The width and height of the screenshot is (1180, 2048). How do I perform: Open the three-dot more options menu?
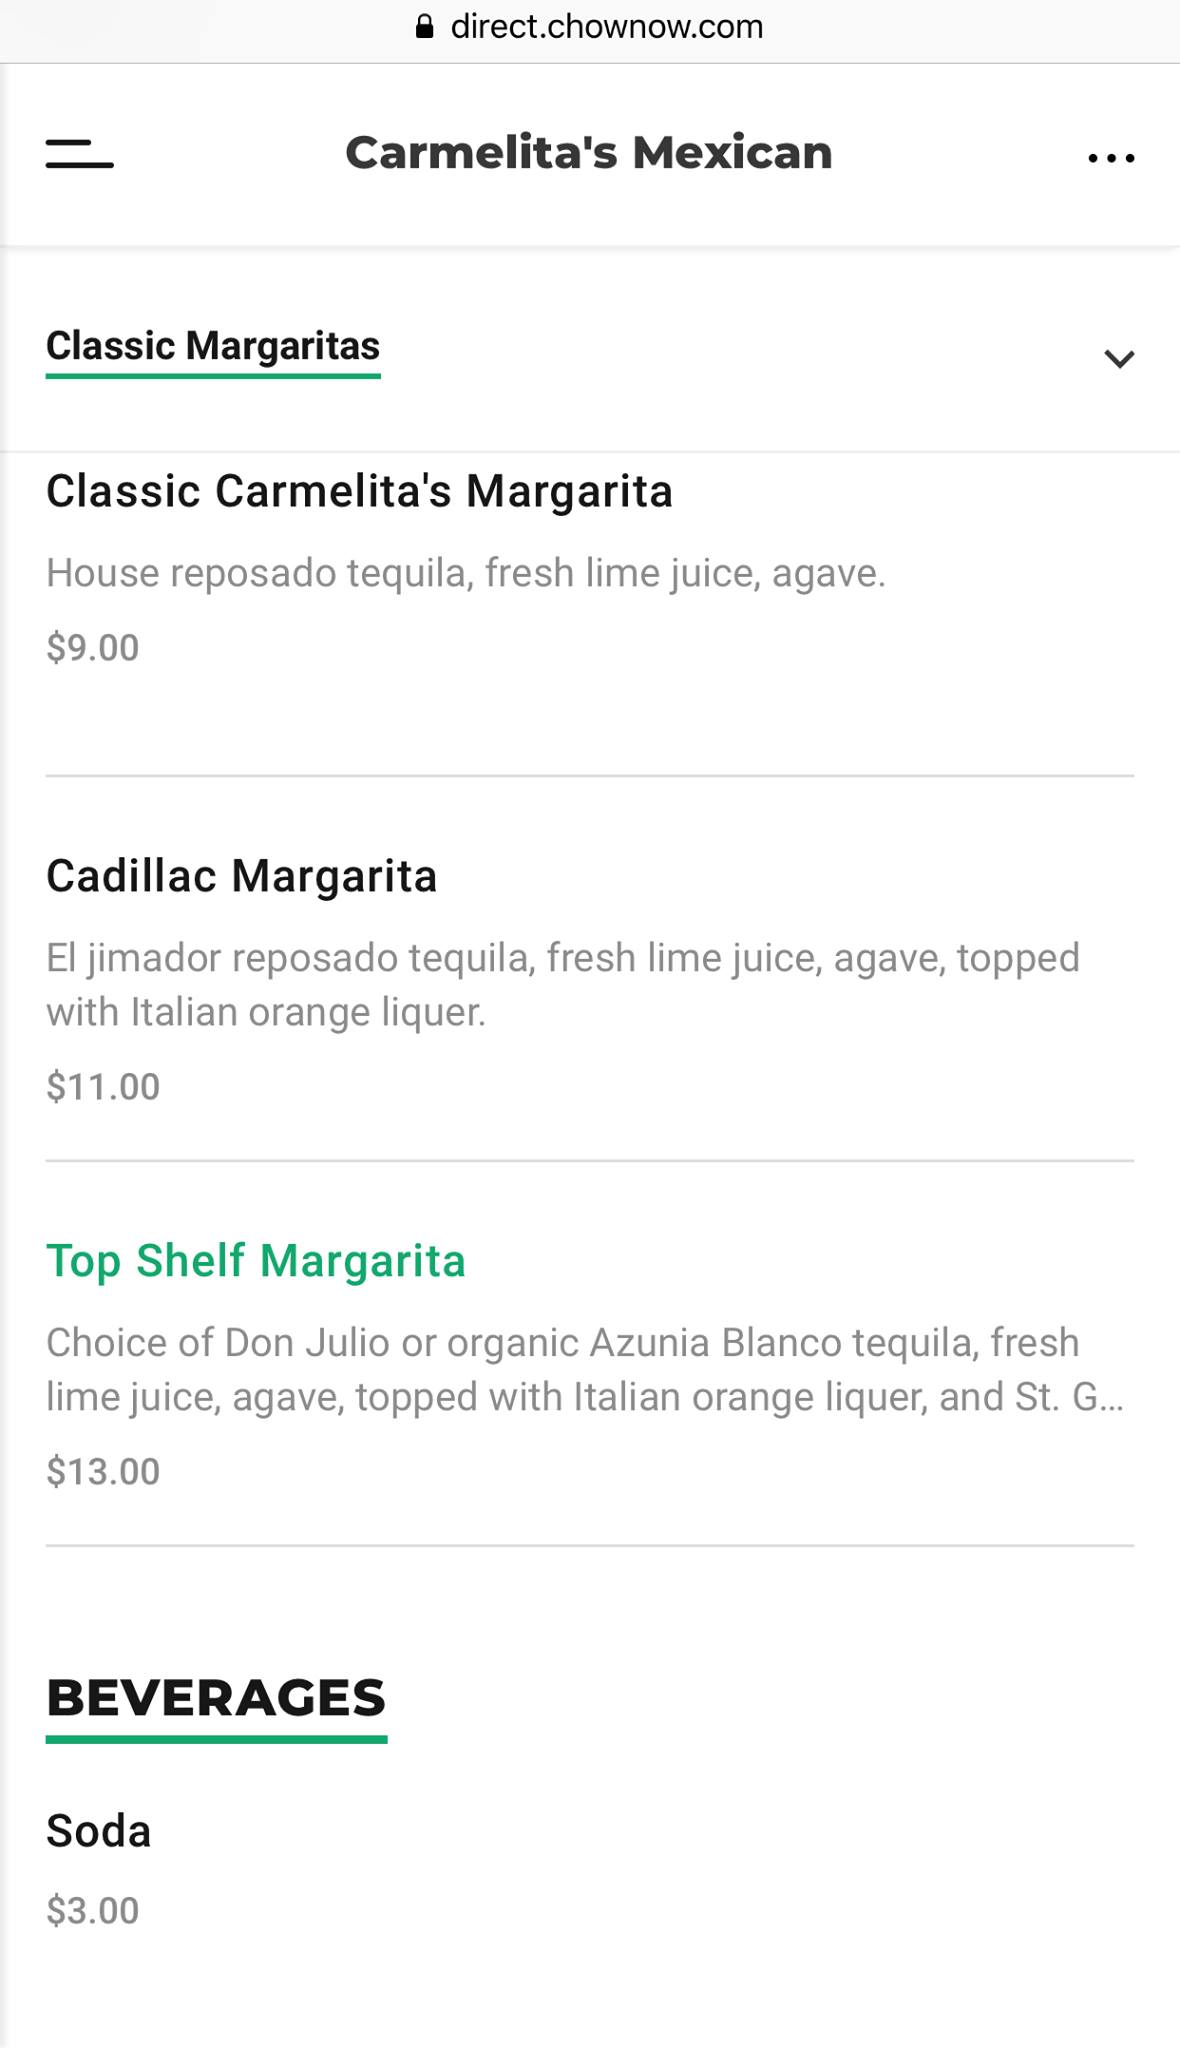click(1111, 158)
